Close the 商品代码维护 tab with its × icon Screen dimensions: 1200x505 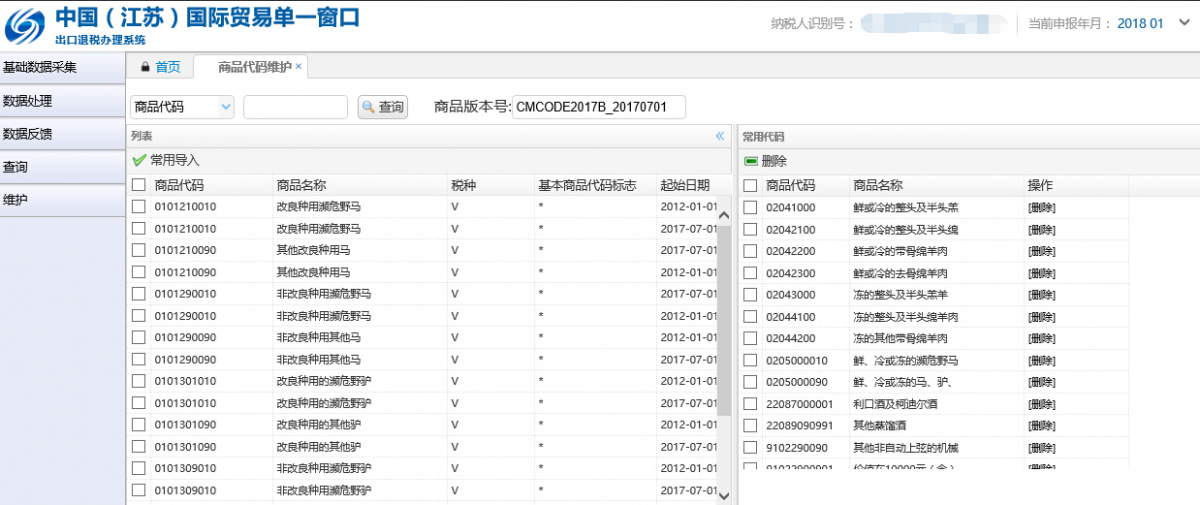click(299, 66)
